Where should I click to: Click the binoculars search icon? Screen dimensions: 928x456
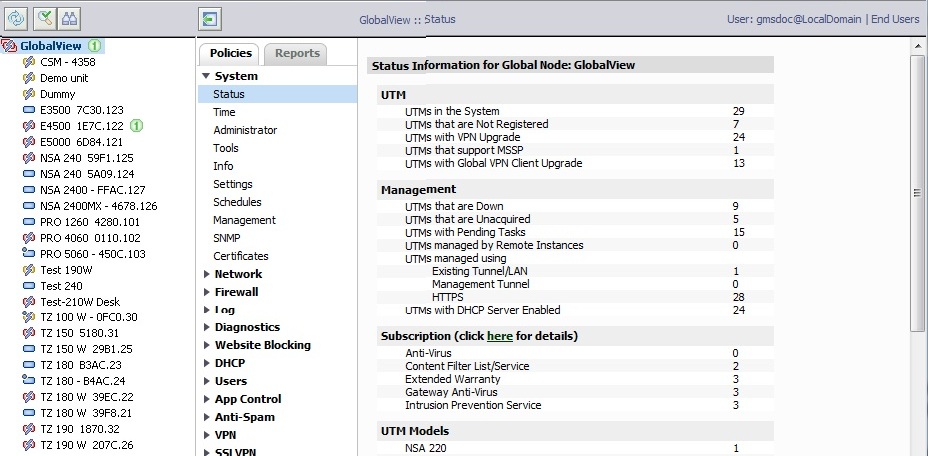[x=70, y=19]
